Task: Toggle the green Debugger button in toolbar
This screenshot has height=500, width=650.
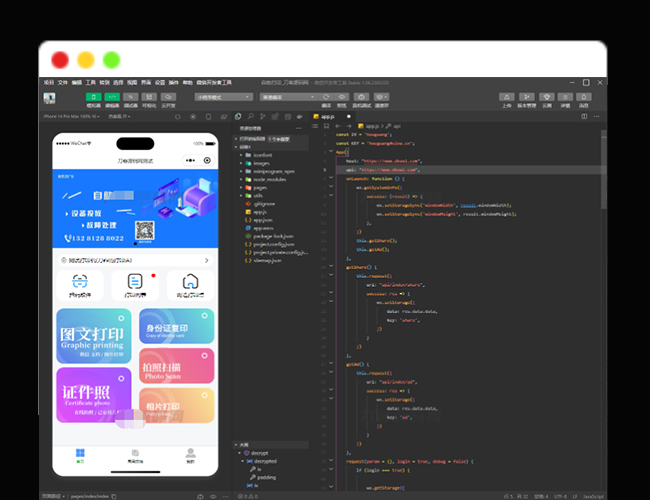Action: click(130, 97)
